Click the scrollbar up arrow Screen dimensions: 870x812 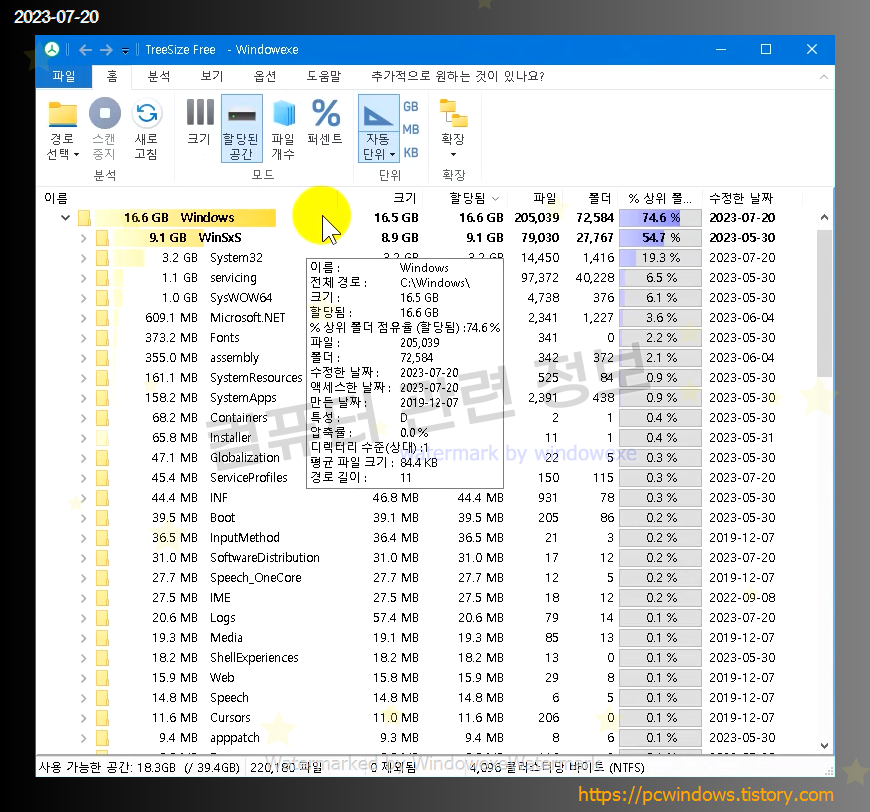tap(825, 217)
